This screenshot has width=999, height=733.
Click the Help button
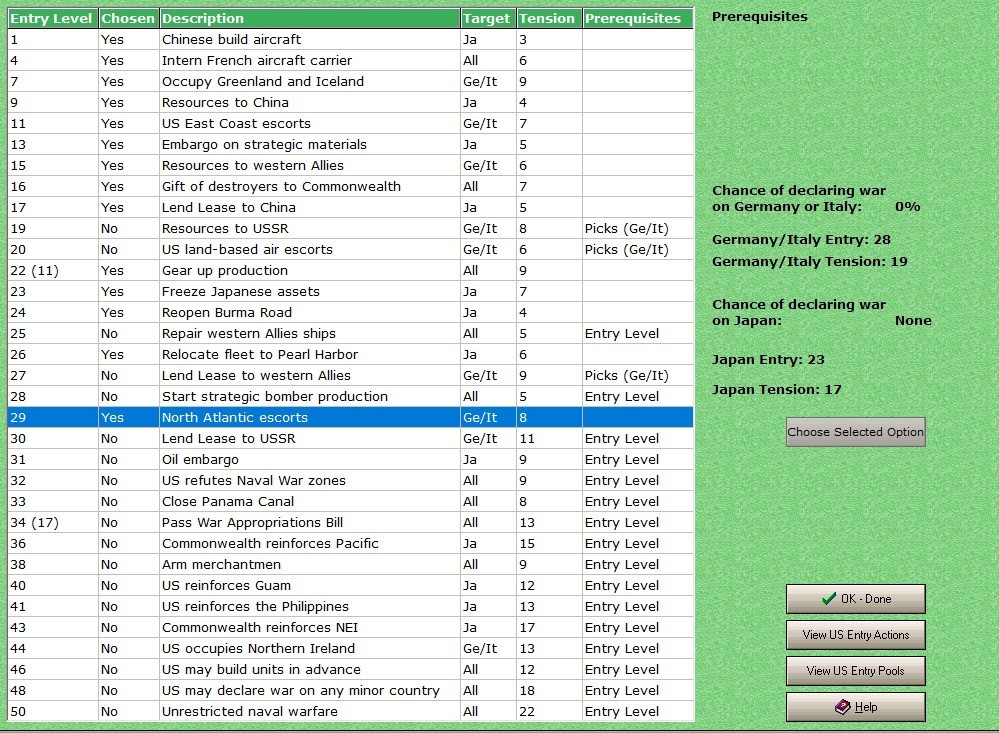856,707
